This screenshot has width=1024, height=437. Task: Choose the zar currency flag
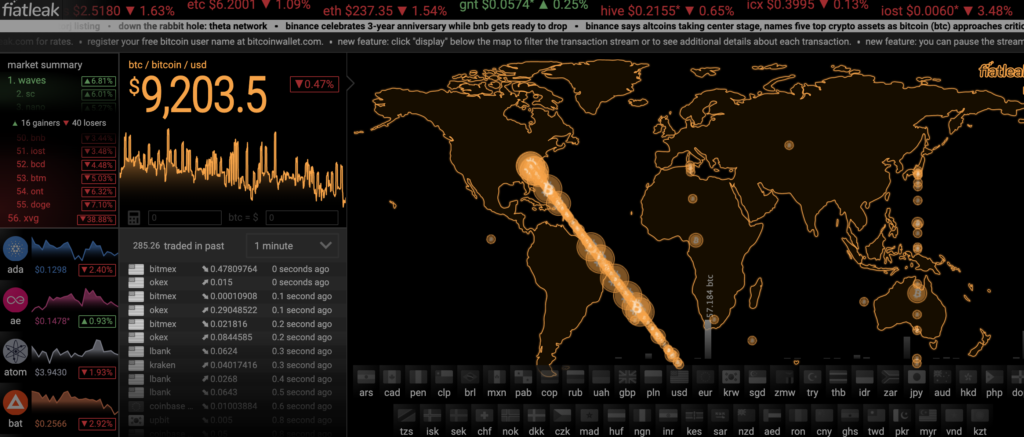click(890, 377)
